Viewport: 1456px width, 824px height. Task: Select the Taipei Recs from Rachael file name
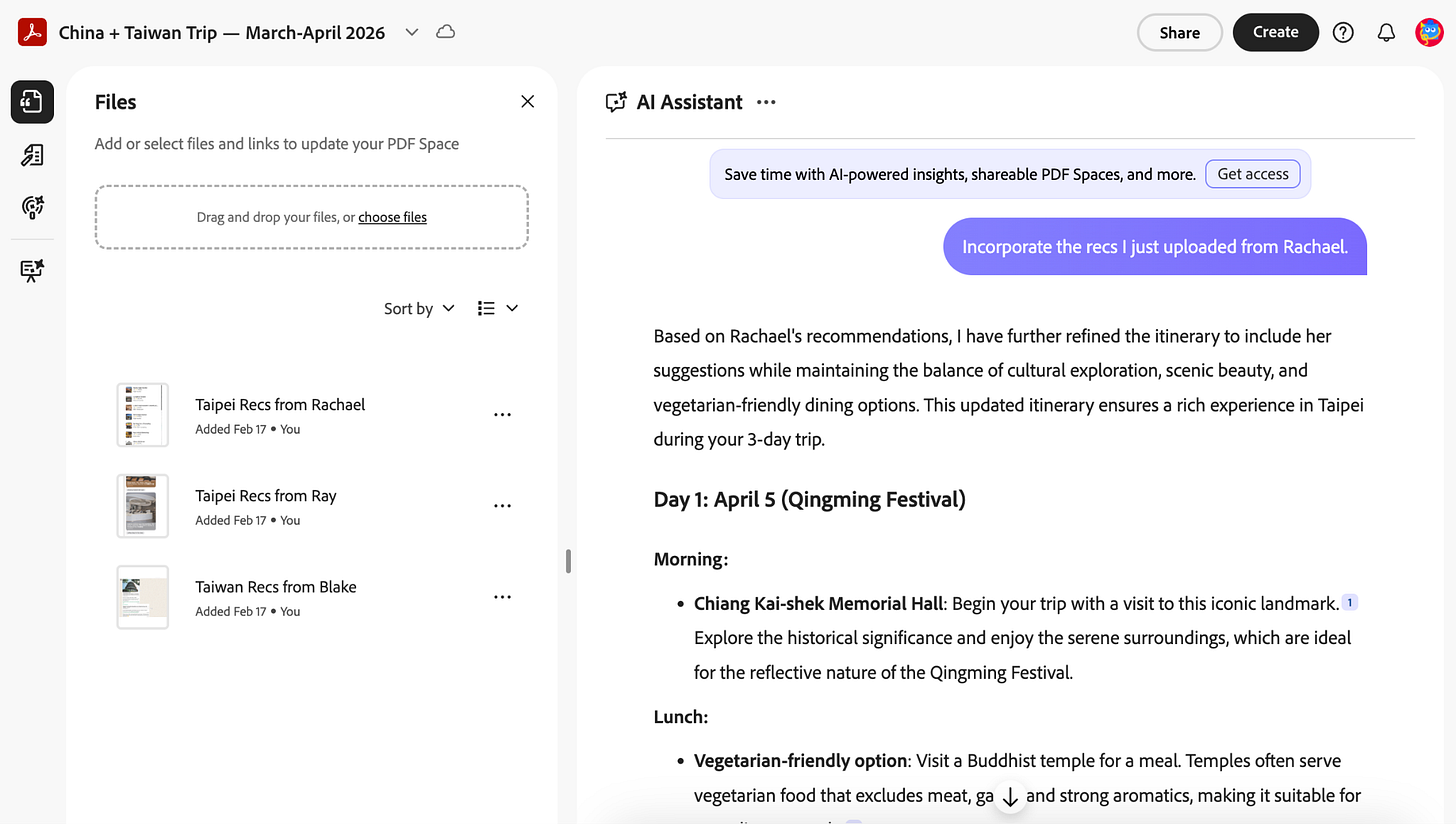click(x=280, y=404)
